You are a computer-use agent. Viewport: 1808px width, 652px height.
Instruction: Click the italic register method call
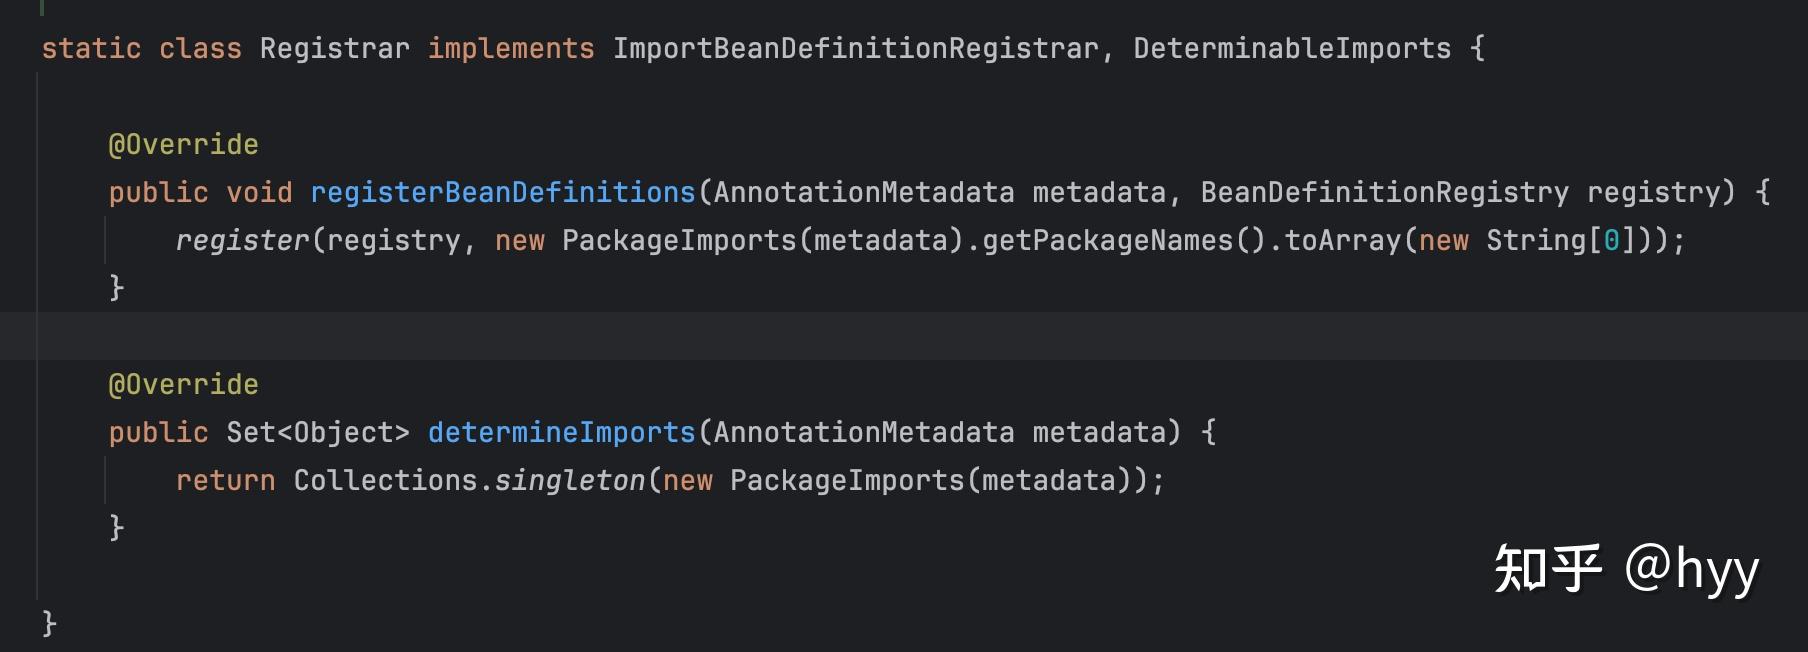click(x=242, y=240)
